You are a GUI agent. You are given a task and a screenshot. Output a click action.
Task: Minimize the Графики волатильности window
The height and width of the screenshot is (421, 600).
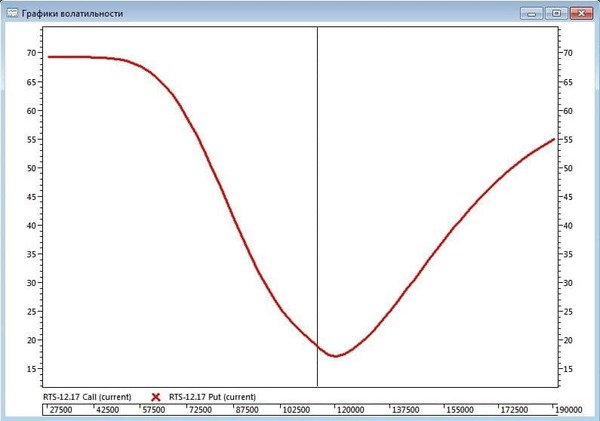pos(532,13)
